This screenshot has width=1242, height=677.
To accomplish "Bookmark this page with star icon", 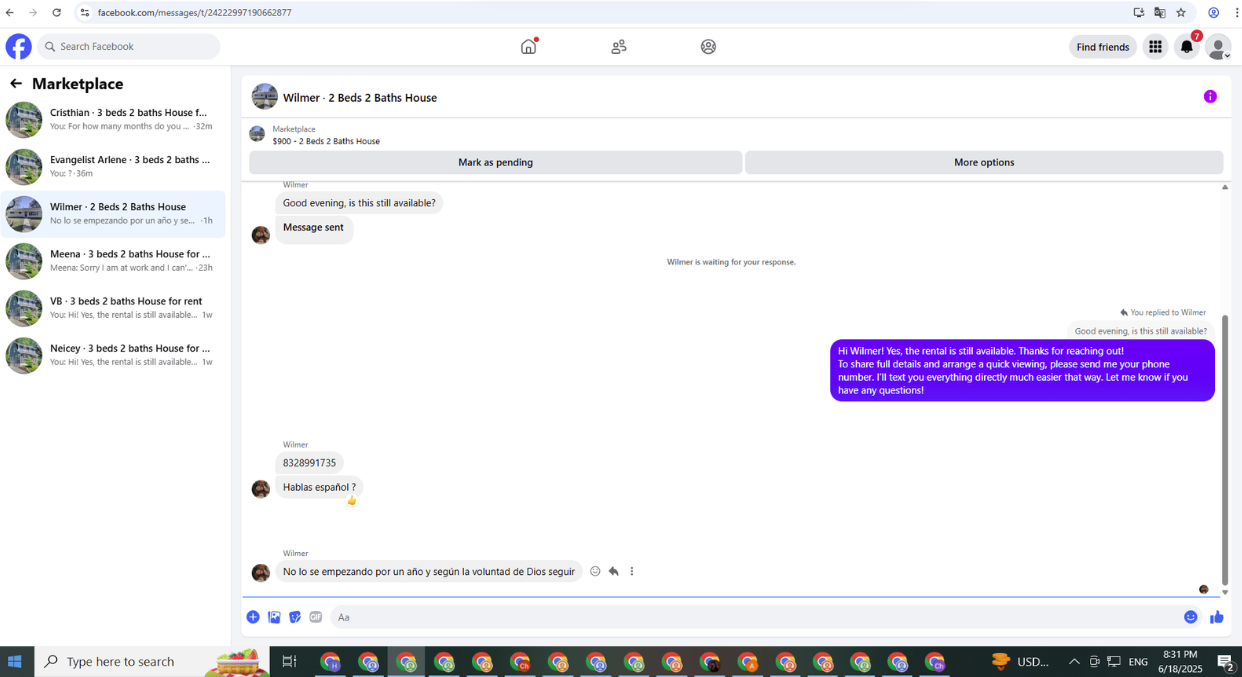I will coord(1181,12).
